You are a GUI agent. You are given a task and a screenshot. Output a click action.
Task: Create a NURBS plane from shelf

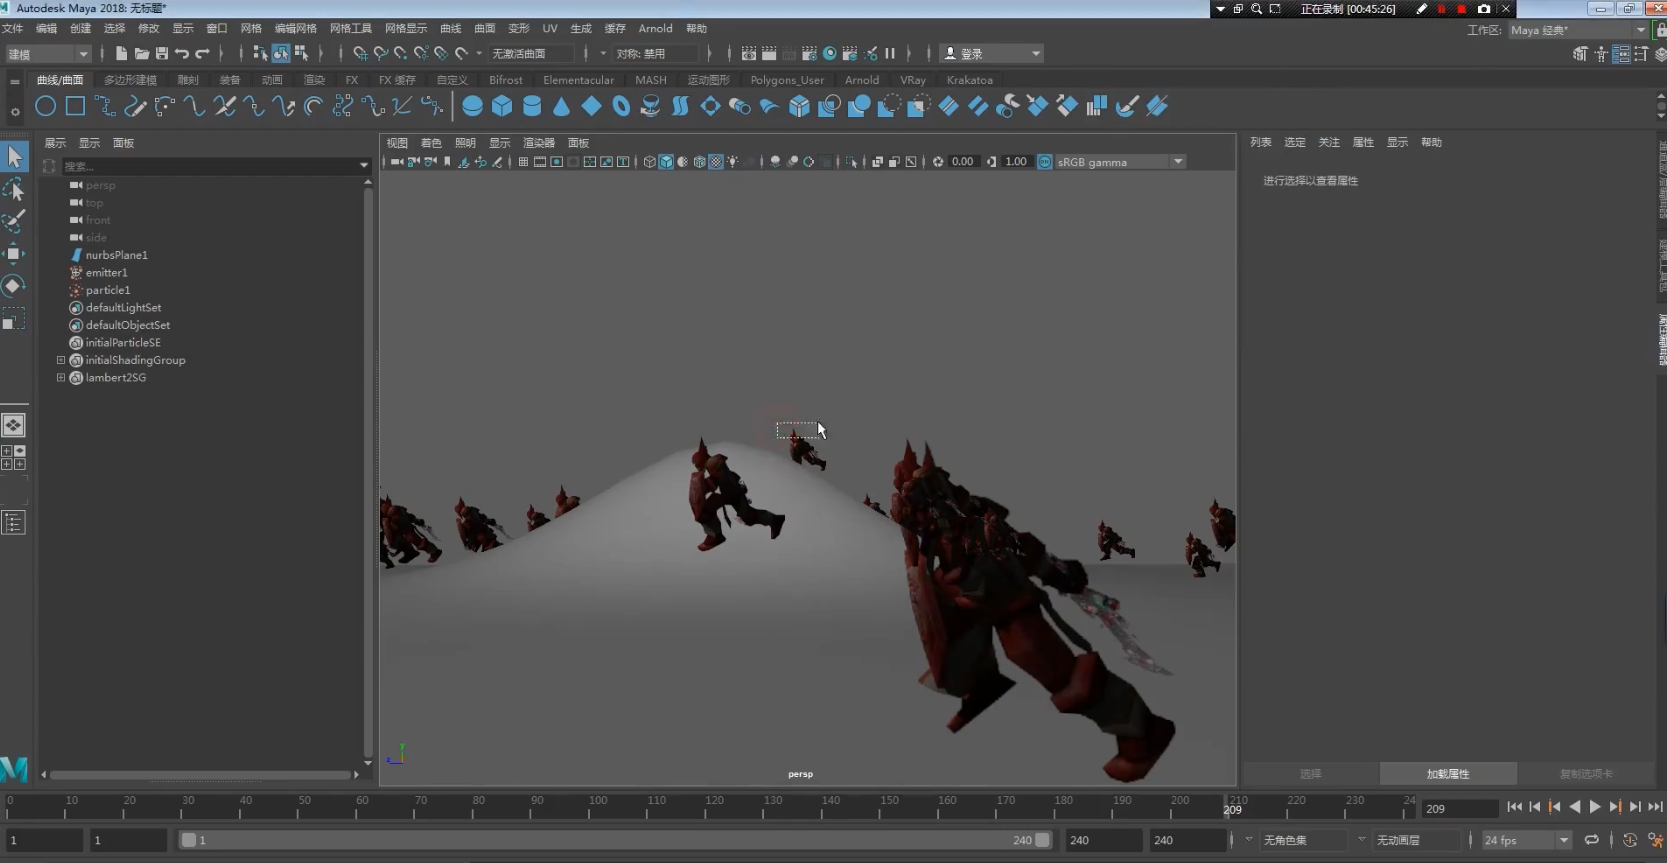click(592, 106)
